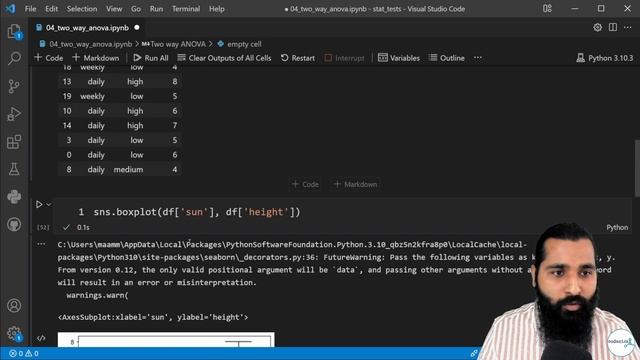Click the VS Code logo icon

tap(10, 9)
